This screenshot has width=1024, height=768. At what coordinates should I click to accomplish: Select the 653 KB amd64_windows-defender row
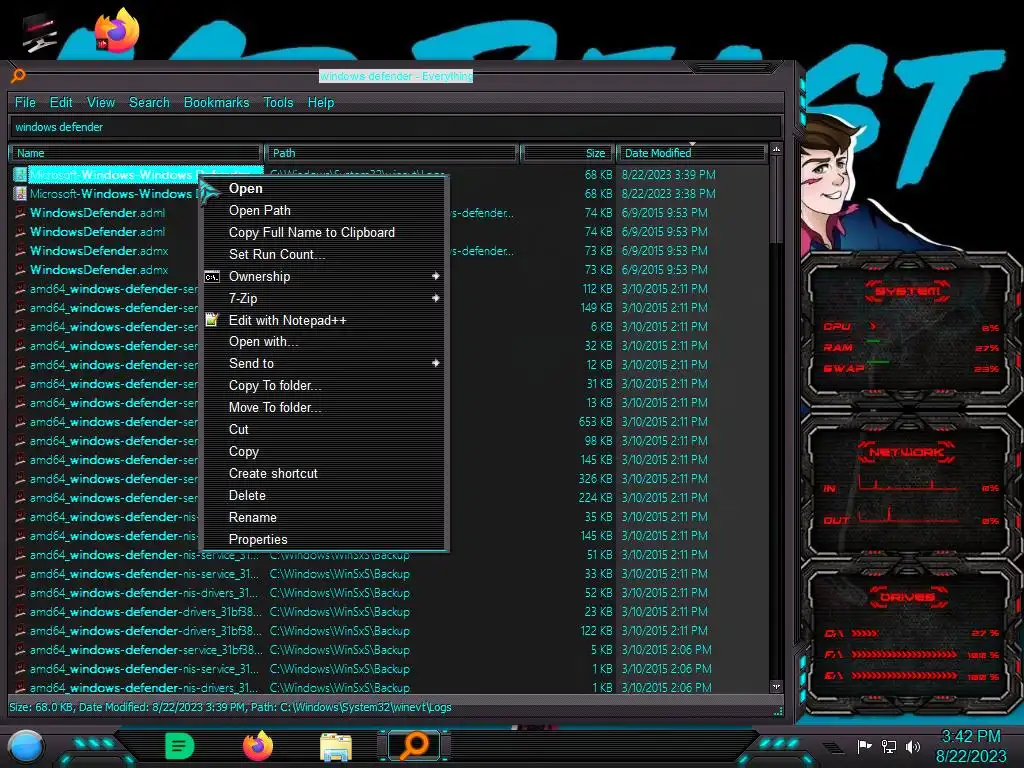389,422
